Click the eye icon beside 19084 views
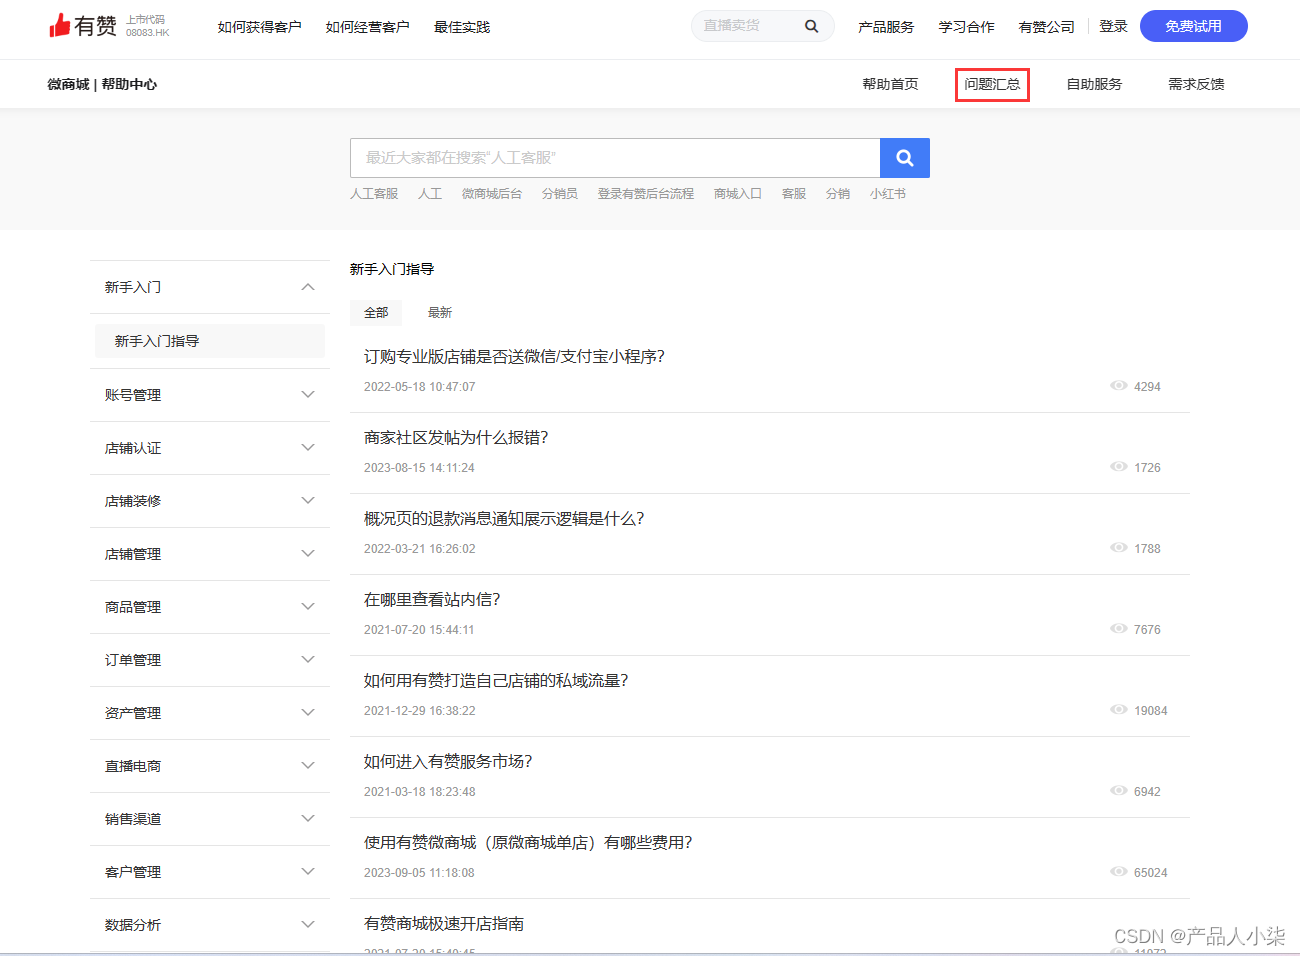 pyautogui.click(x=1119, y=710)
